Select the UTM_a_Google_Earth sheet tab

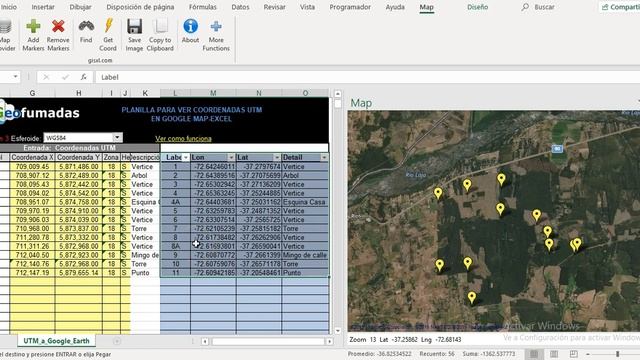[56, 341]
